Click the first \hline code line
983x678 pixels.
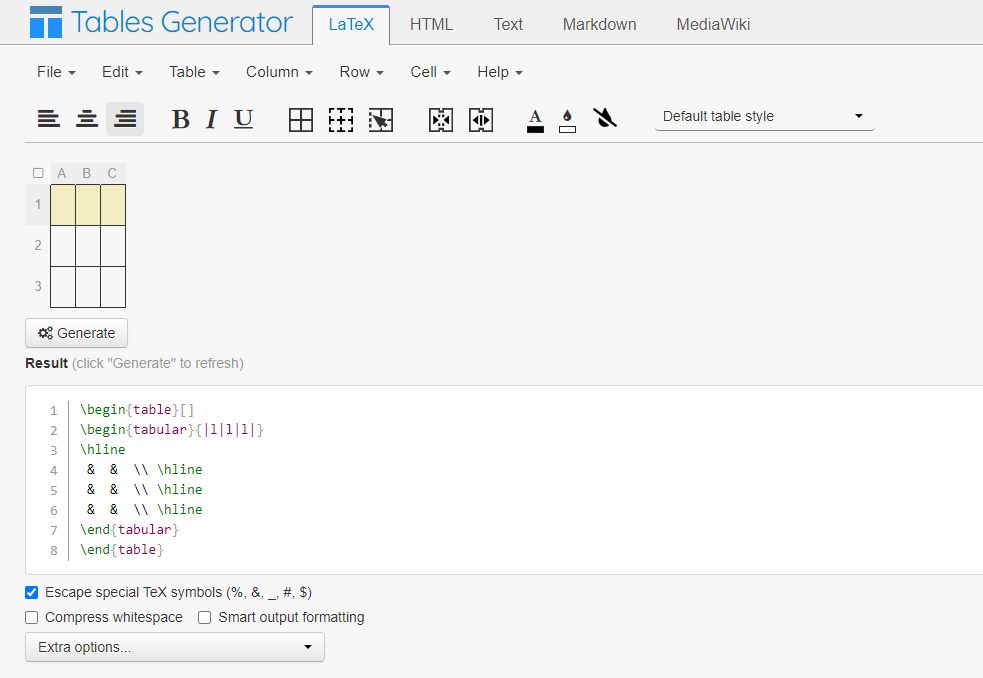[103, 450]
